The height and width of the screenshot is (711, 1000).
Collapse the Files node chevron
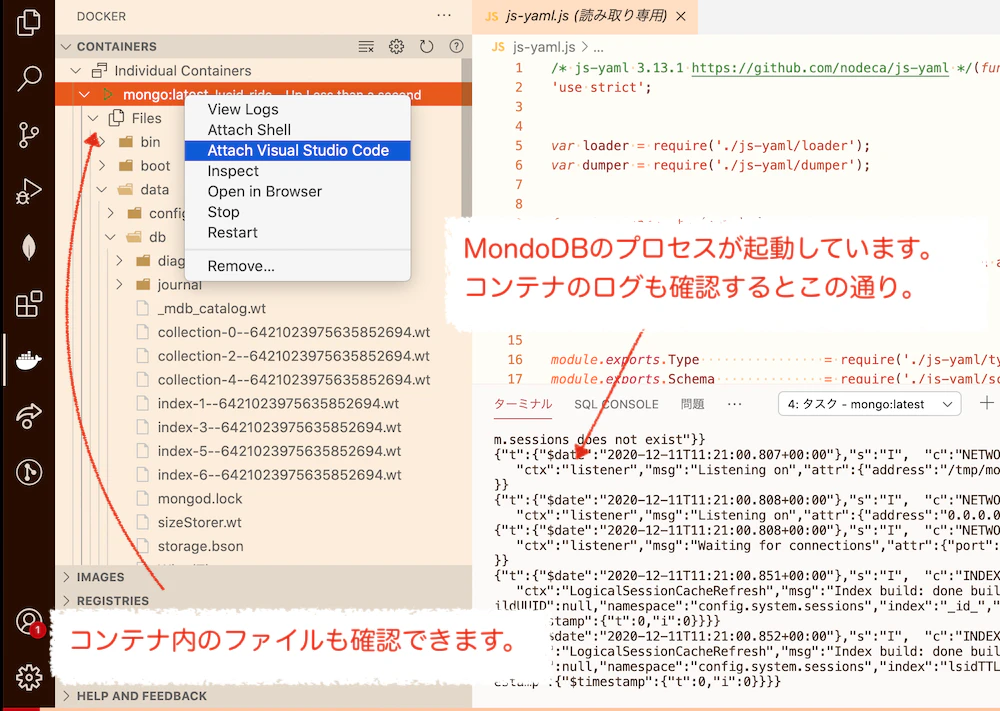pos(93,118)
